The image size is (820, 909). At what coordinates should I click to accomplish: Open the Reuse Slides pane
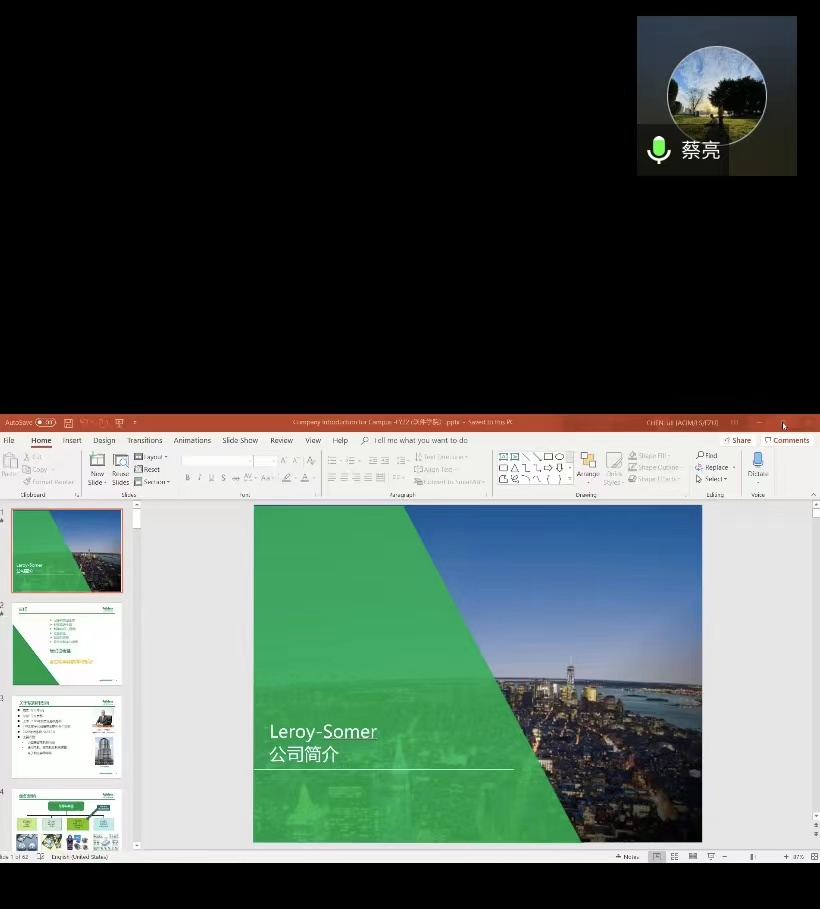(121, 463)
